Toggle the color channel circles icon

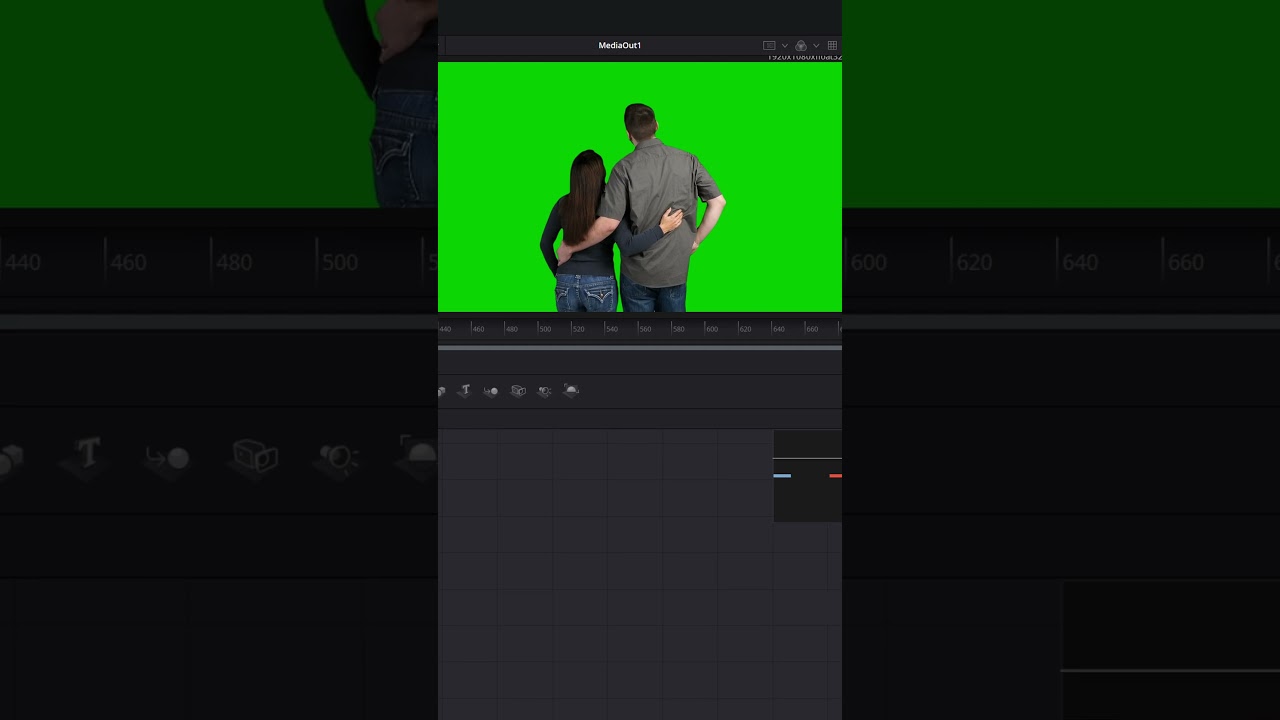801,46
